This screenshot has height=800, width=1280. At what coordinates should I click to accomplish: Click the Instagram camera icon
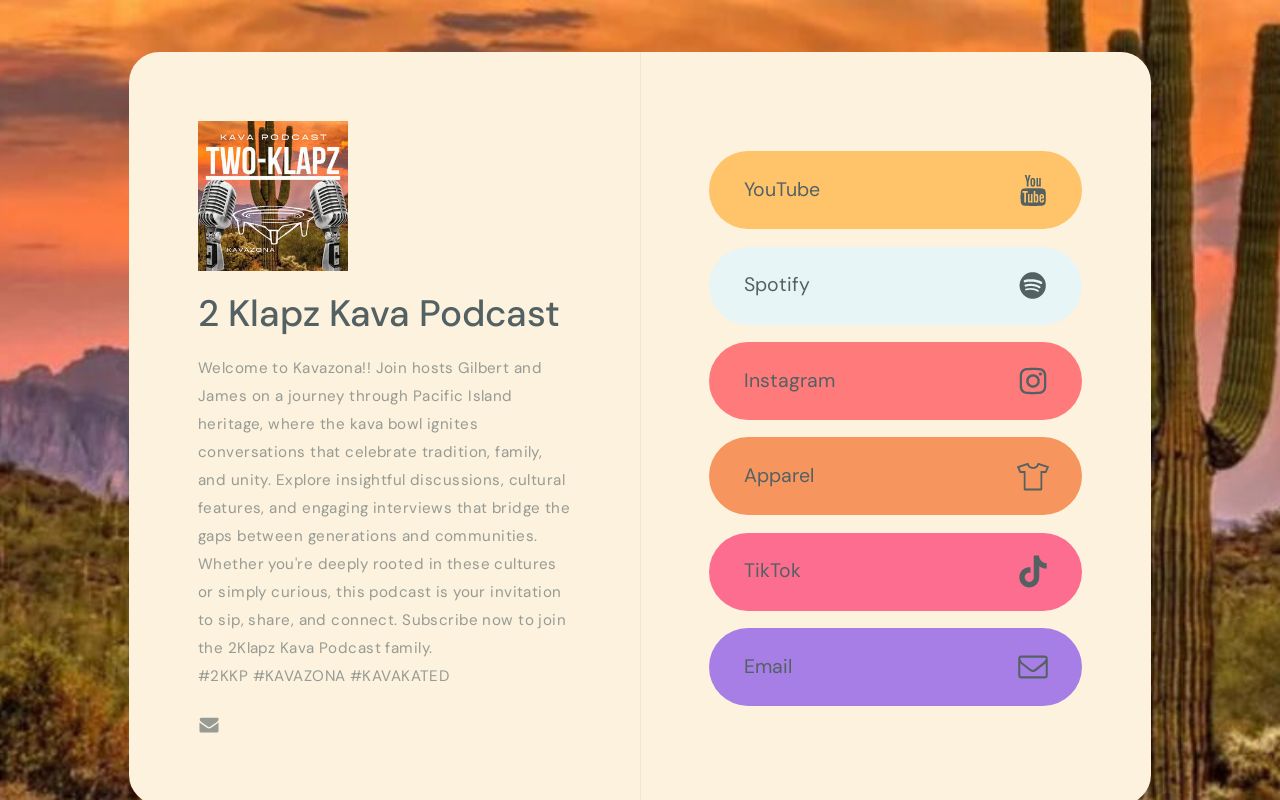pos(1033,381)
